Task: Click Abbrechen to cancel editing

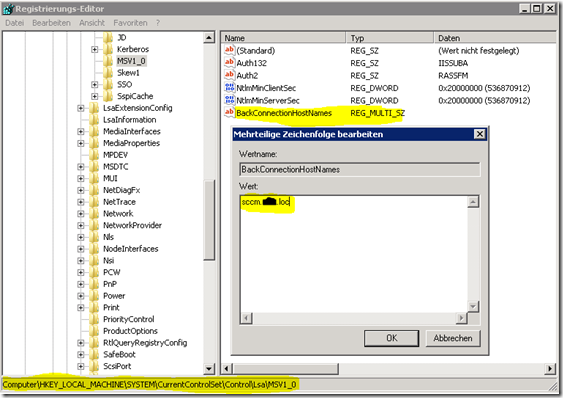Action: pyautogui.click(x=453, y=338)
